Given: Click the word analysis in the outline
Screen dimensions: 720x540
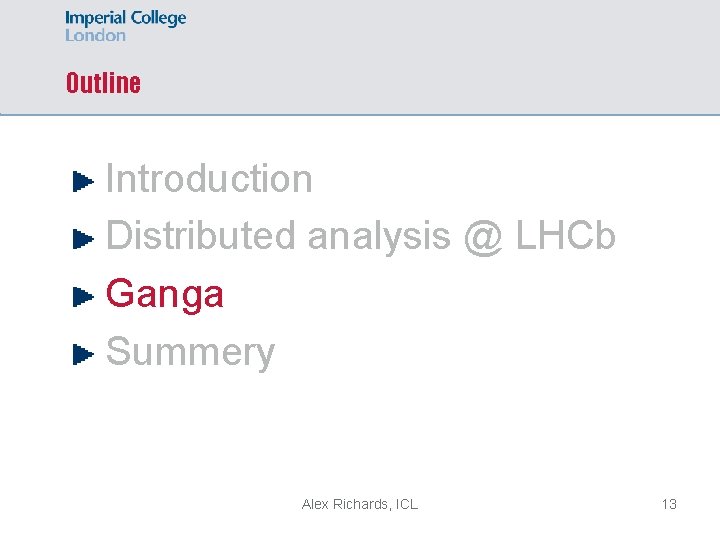Looking at the screenshot, I should pos(379,237).
